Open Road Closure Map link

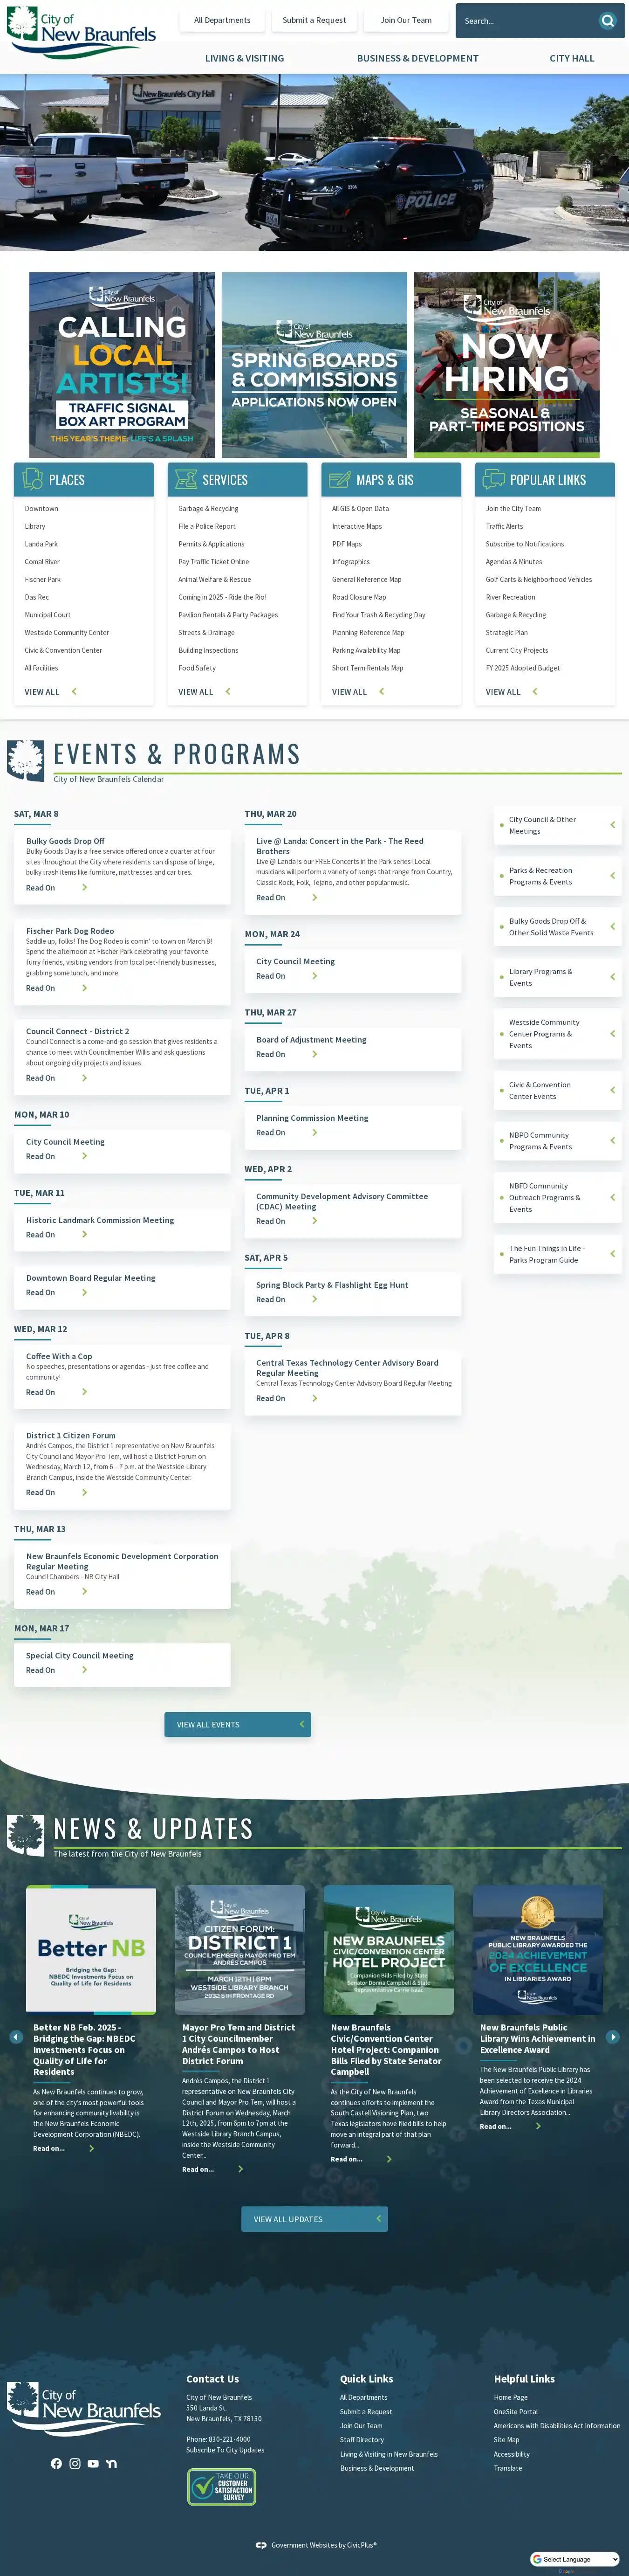(x=359, y=597)
